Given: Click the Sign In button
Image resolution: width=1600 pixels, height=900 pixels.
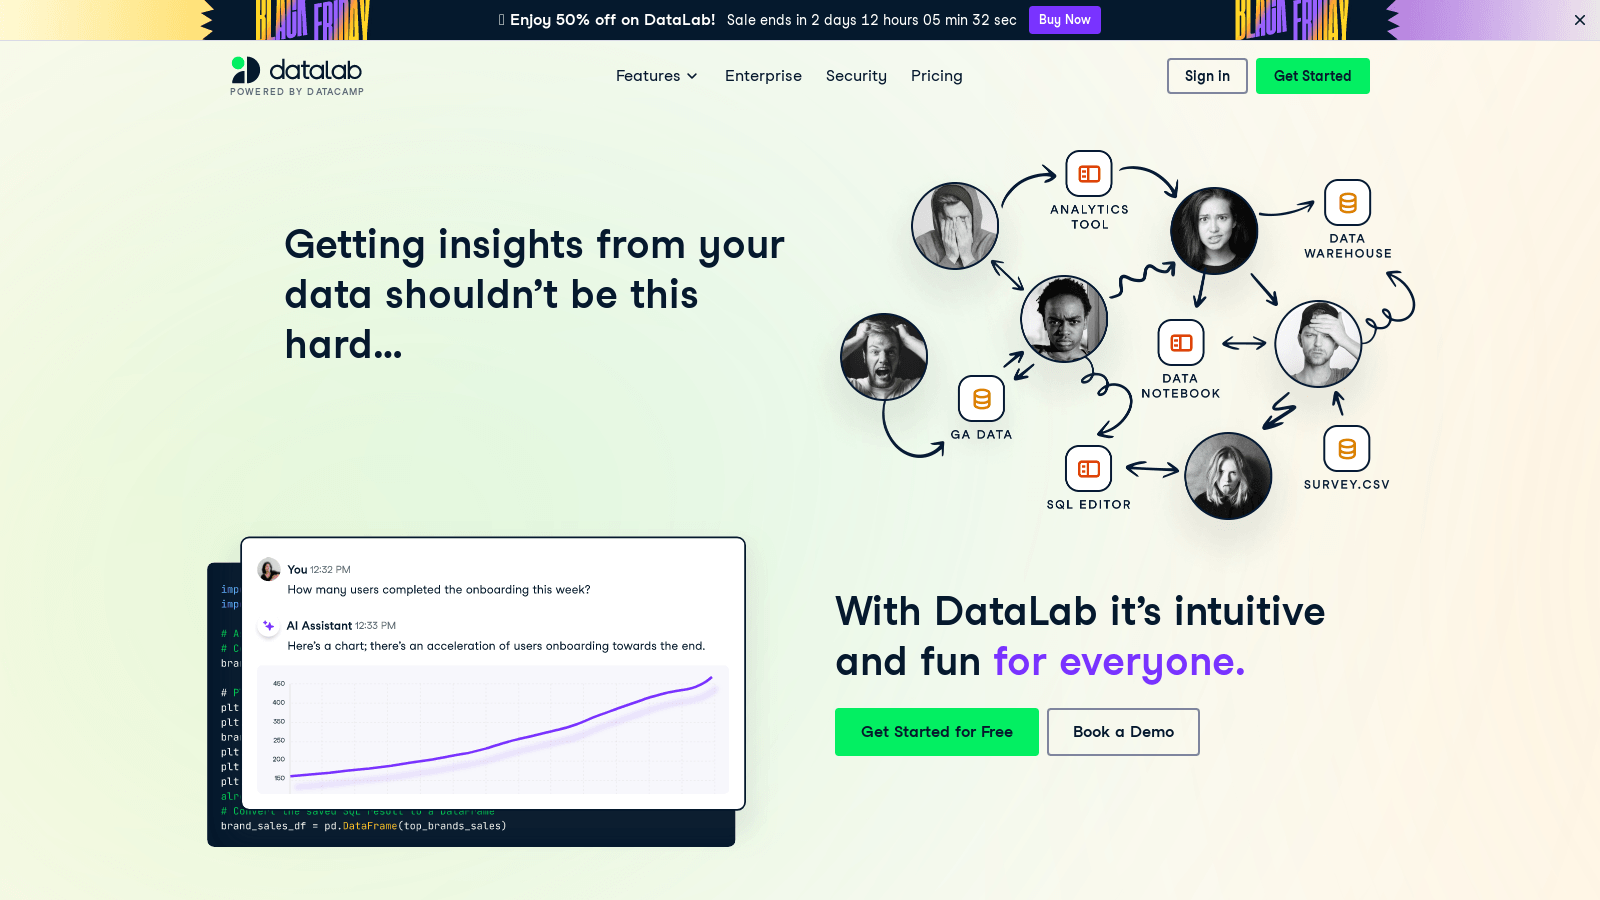Looking at the screenshot, I should pos(1207,76).
